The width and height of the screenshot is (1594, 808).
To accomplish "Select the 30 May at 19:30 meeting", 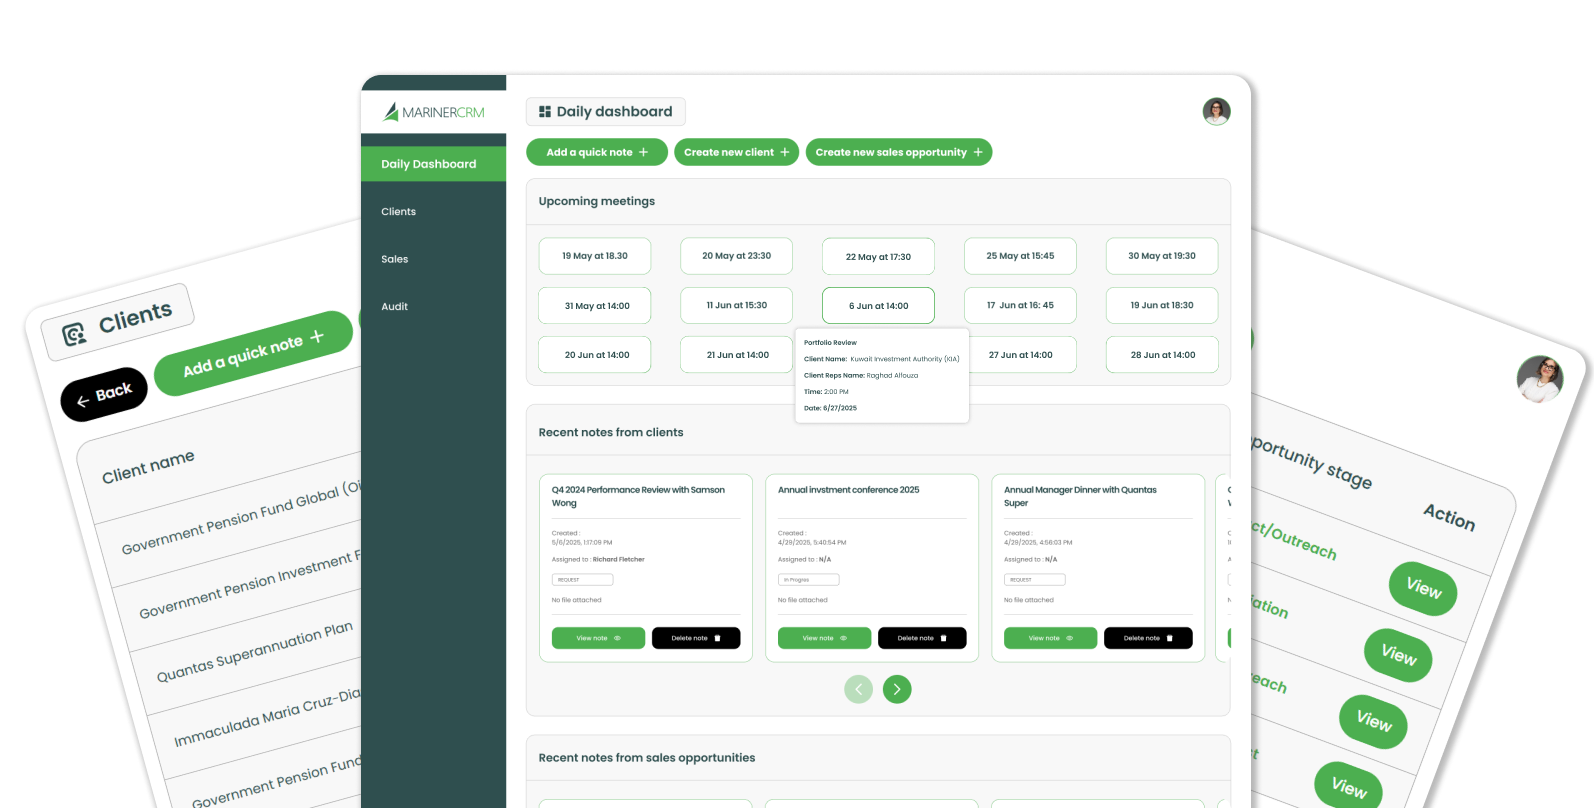I will click(x=1161, y=256).
